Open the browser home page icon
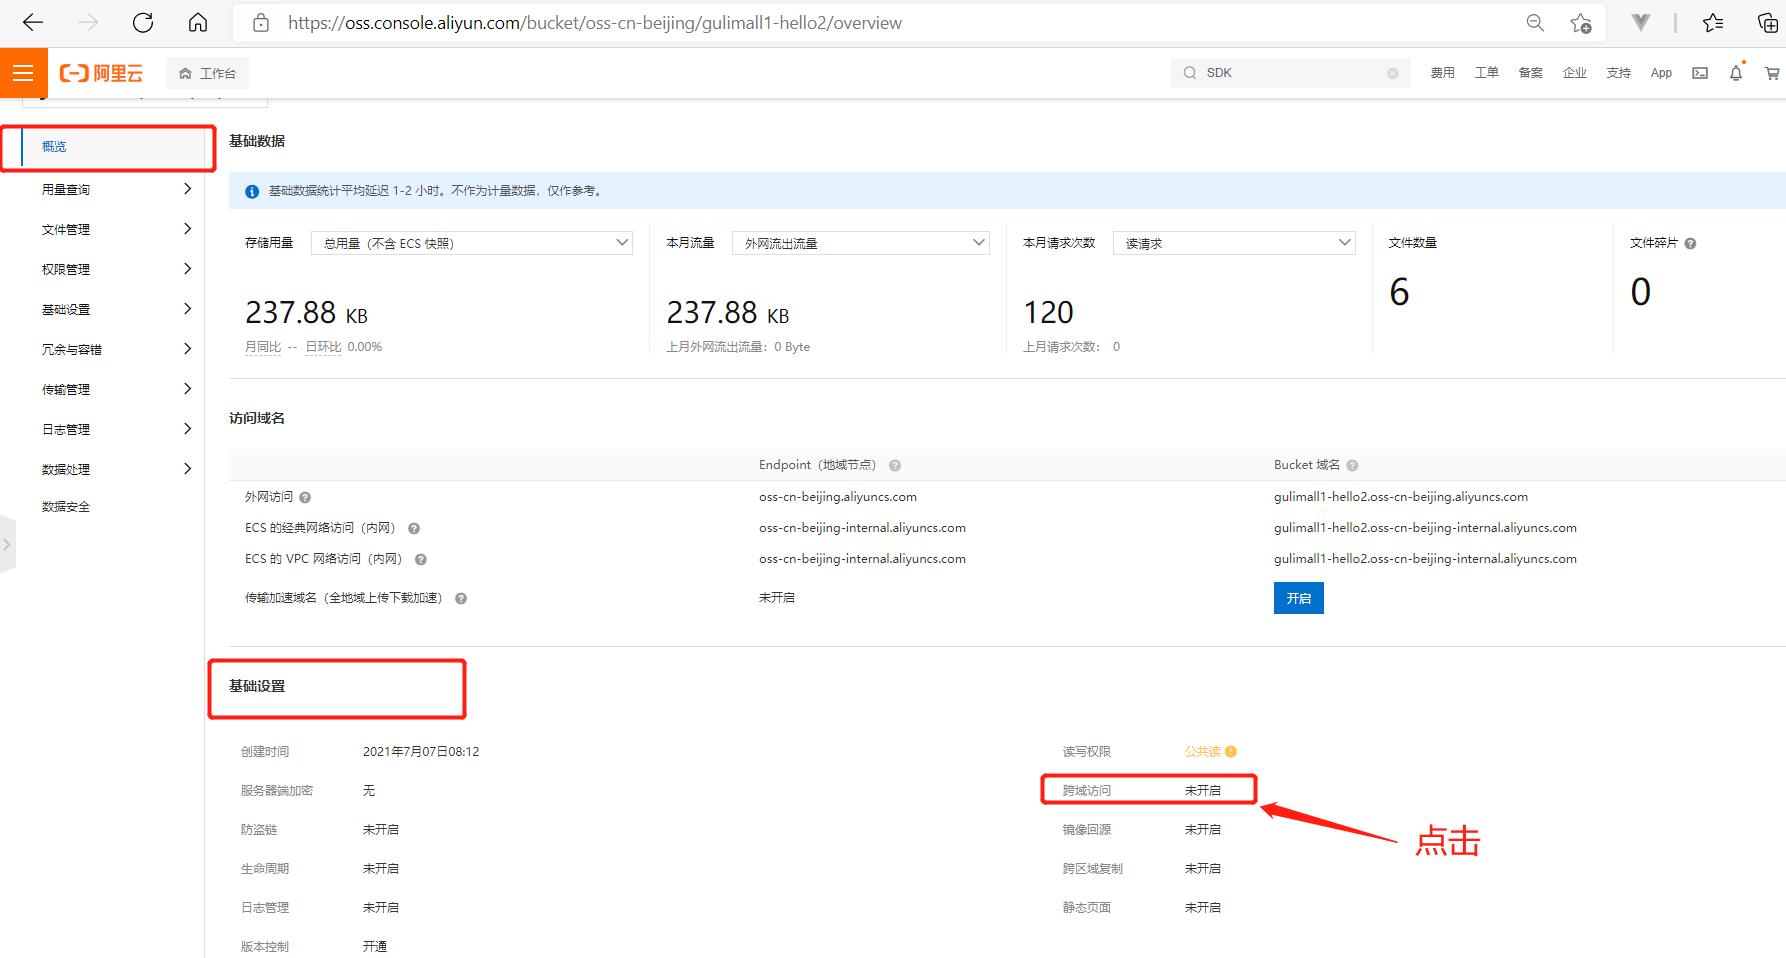1786x958 pixels. [x=198, y=22]
